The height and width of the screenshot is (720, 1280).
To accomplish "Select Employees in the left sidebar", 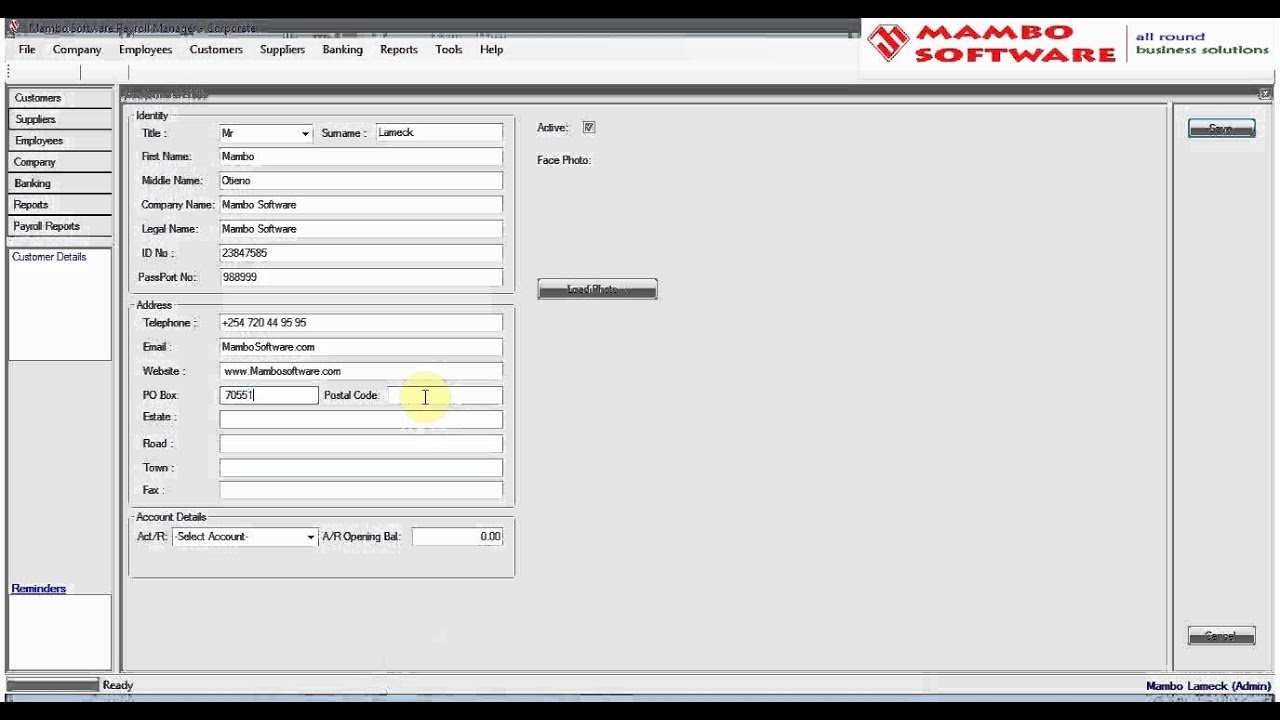I will 60,141.
